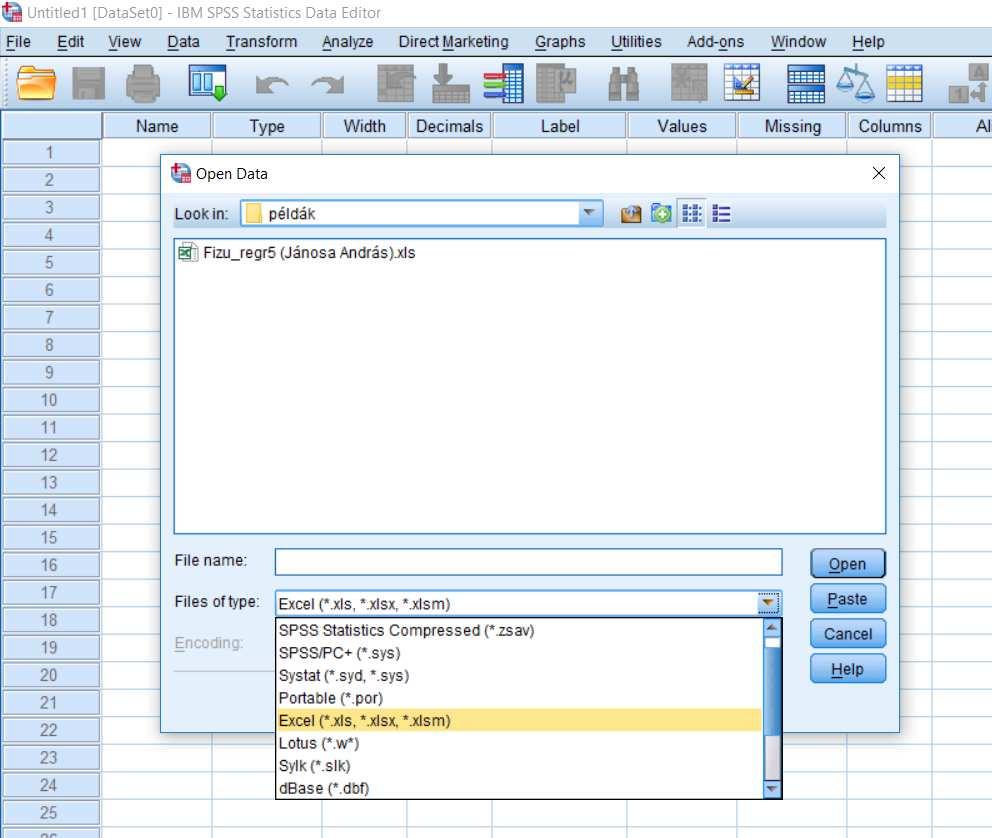This screenshot has width=992, height=838.
Task: Click the Values column header
Action: pos(682,126)
